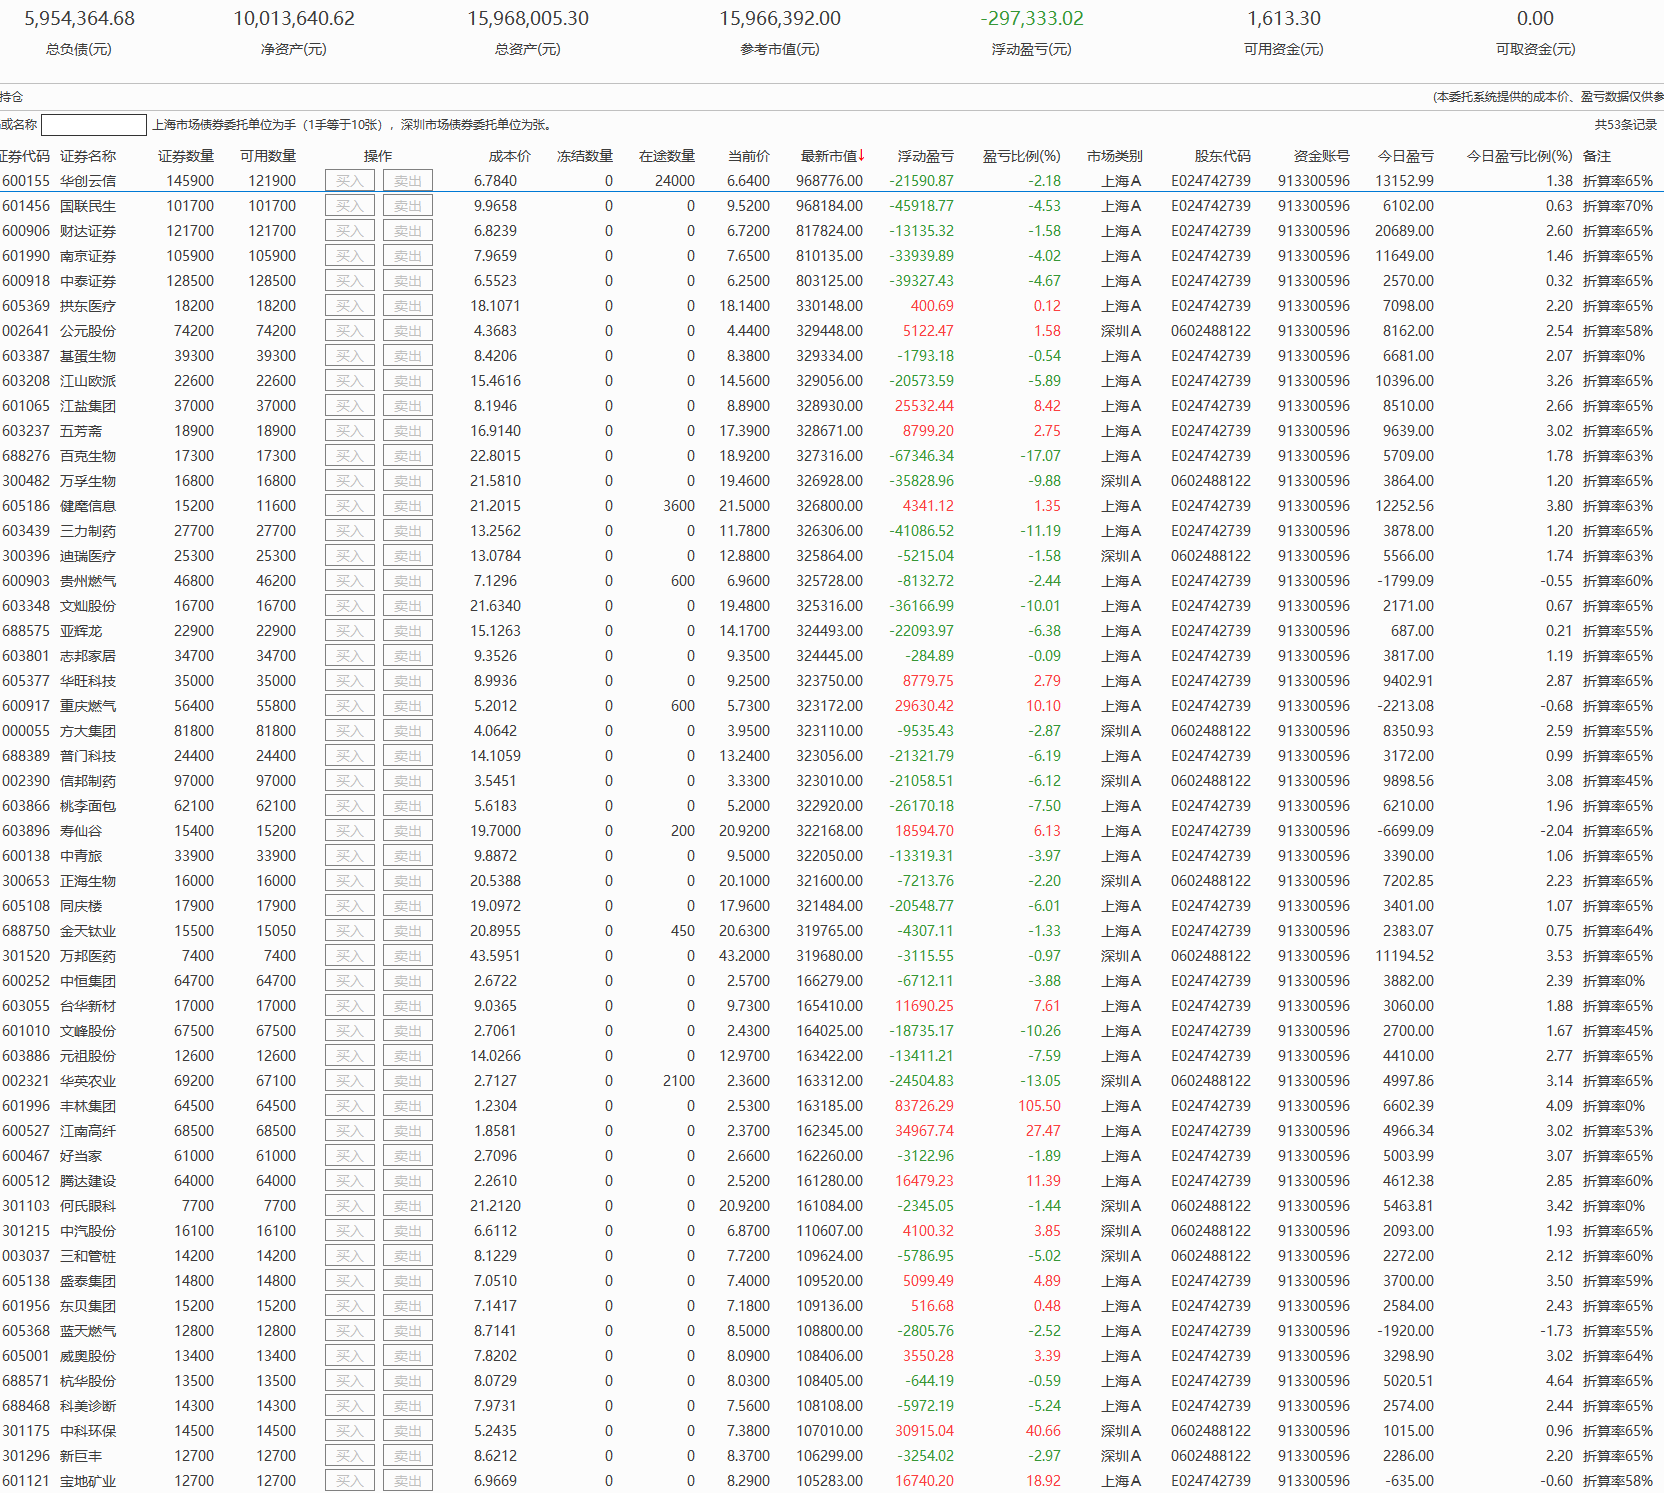Click floating P&L total -297,333.02
The height and width of the screenshot is (1493, 1664).
[x=1032, y=19]
